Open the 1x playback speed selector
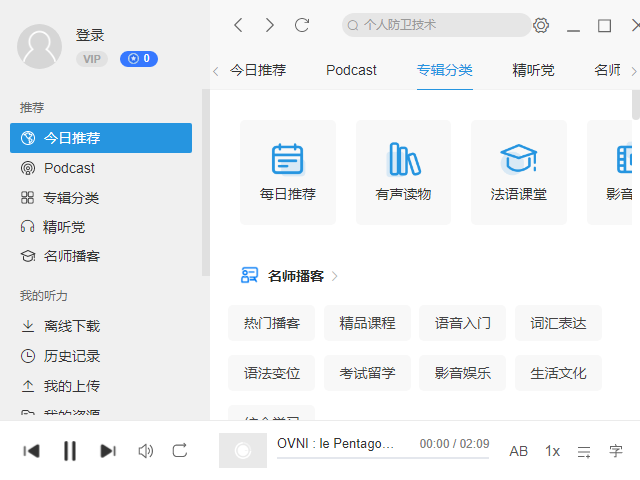Viewport: 640px width, 480px height. tap(552, 451)
